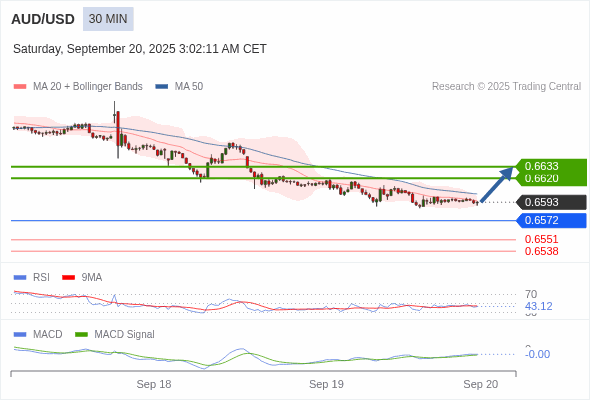Screen dimensions: 590x400
Task: Select the MA 50 legend label
Action: (189, 87)
